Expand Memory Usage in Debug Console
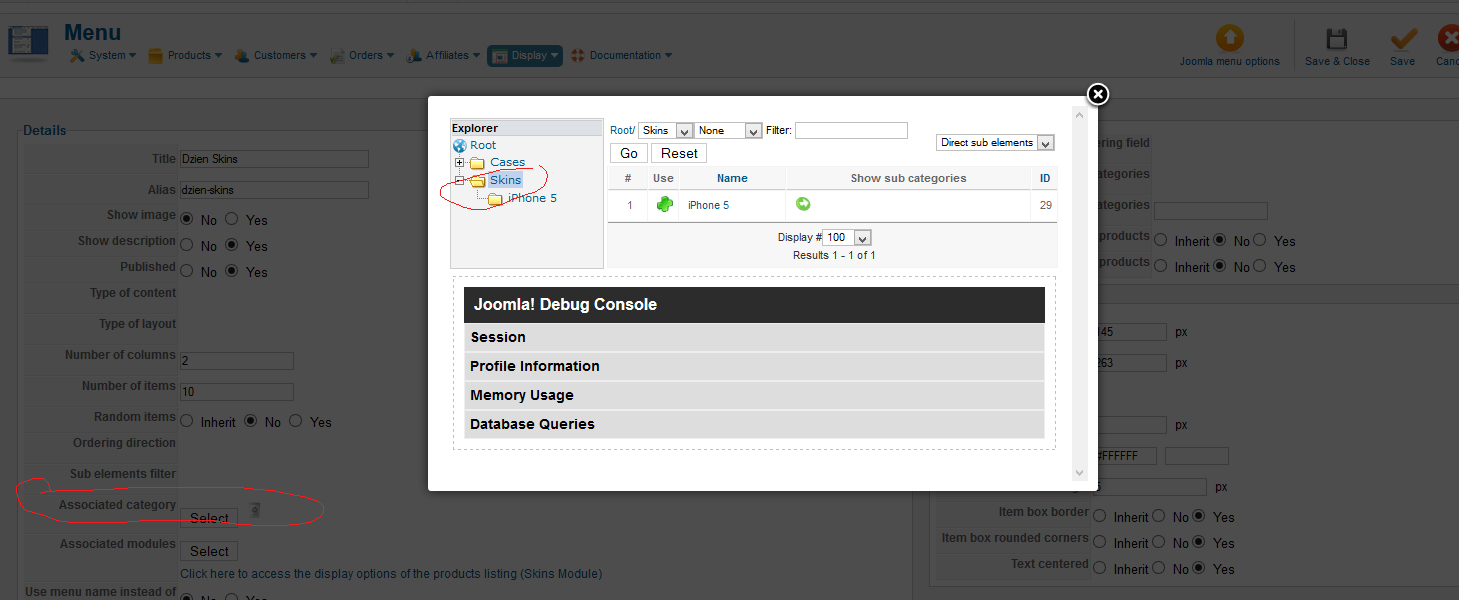 coord(754,395)
